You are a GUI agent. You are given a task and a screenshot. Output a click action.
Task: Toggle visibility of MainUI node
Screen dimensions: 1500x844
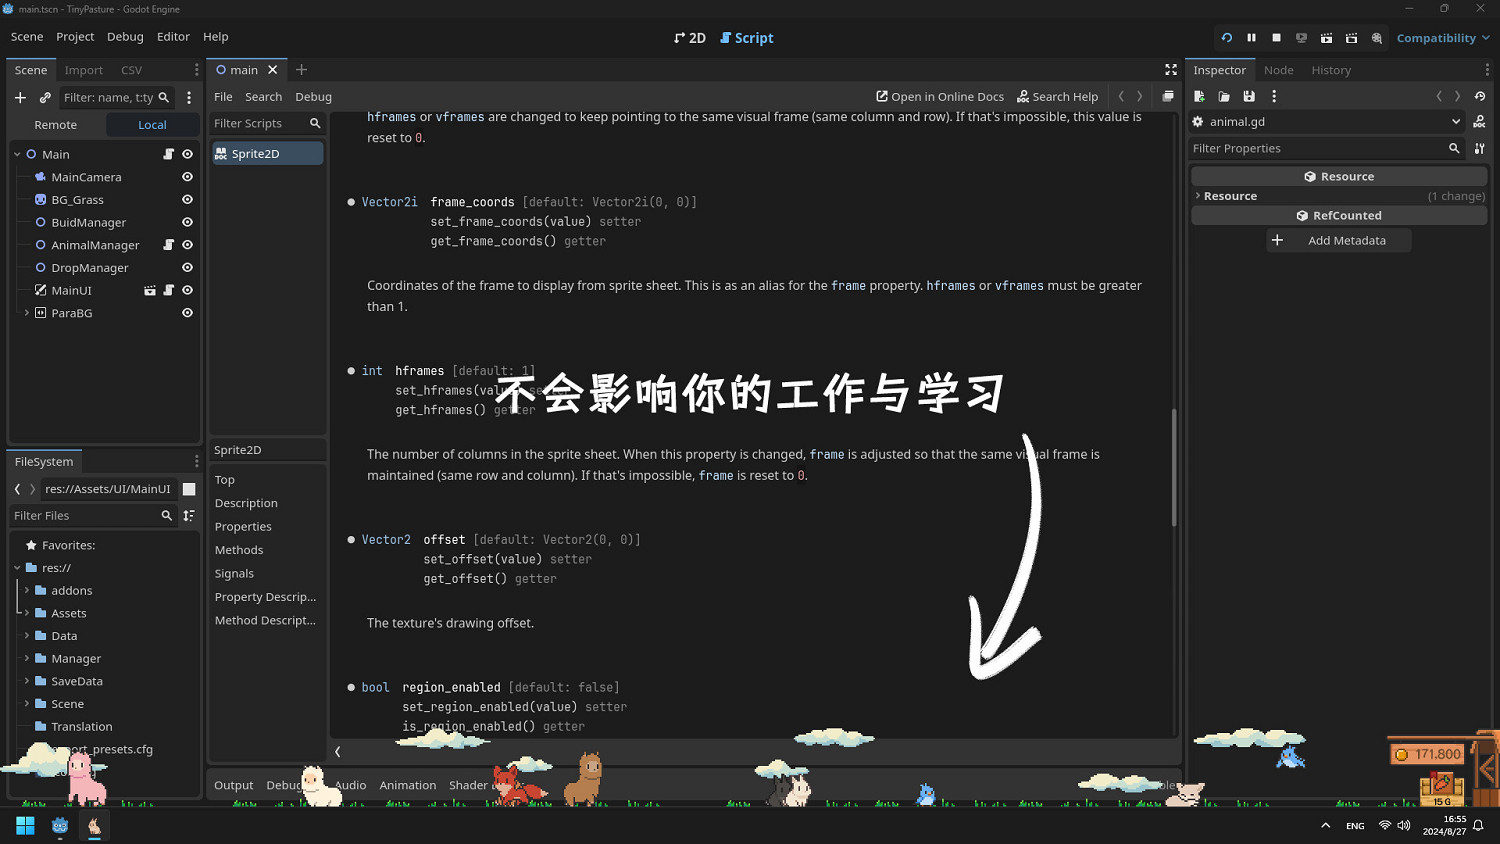[187, 290]
